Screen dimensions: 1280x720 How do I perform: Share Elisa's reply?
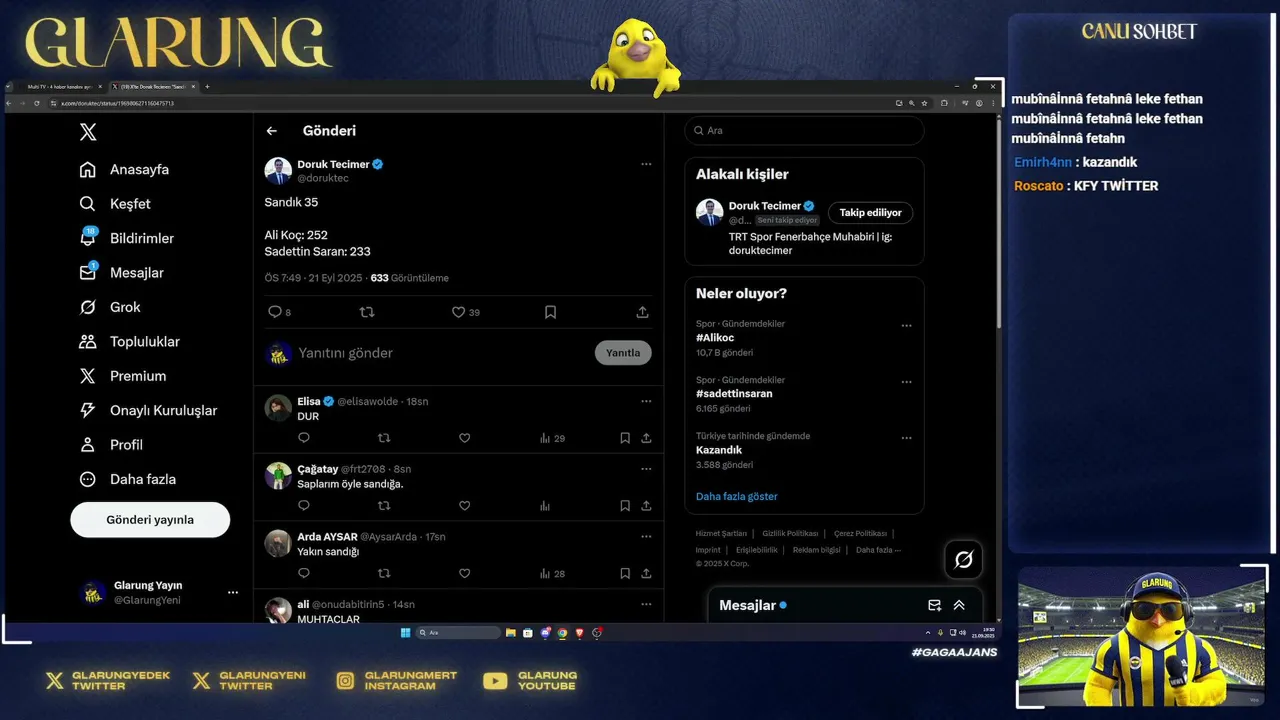tap(646, 438)
